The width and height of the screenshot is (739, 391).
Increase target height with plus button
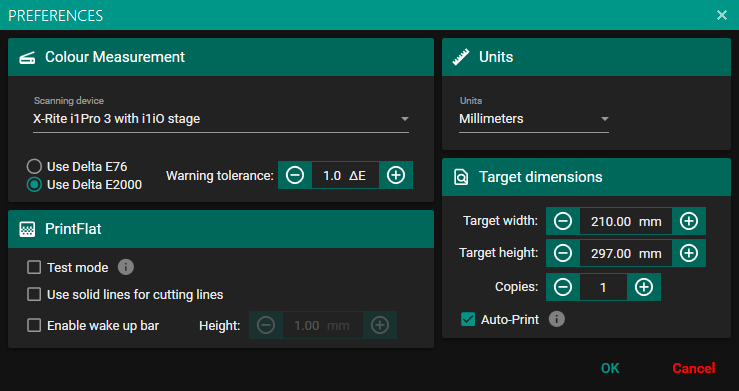(689, 253)
